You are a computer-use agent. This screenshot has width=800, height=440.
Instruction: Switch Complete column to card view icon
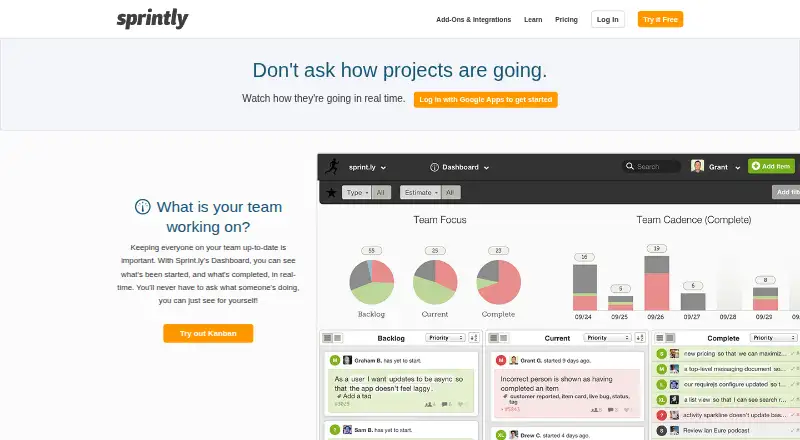[670, 338]
